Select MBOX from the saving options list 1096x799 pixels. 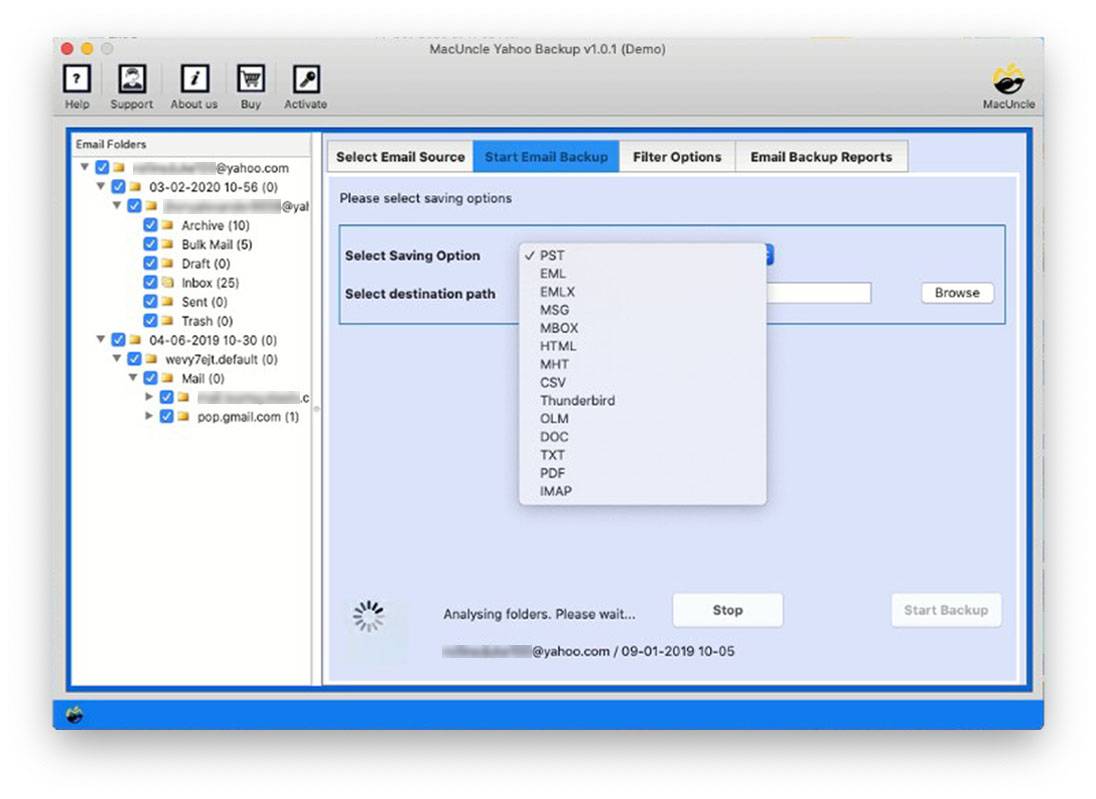click(560, 328)
